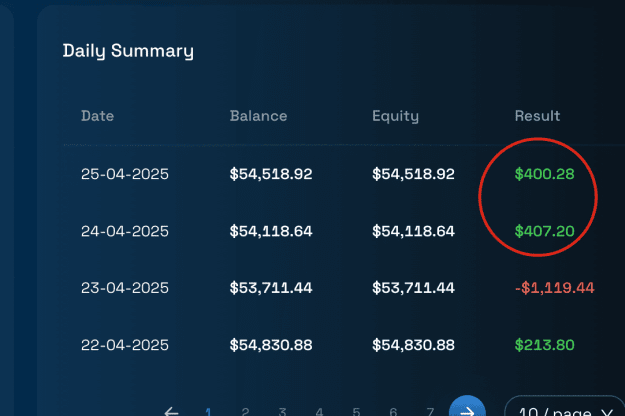This screenshot has width=625, height=416.
Task: Click the Equity column header
Action: pyautogui.click(x=395, y=116)
